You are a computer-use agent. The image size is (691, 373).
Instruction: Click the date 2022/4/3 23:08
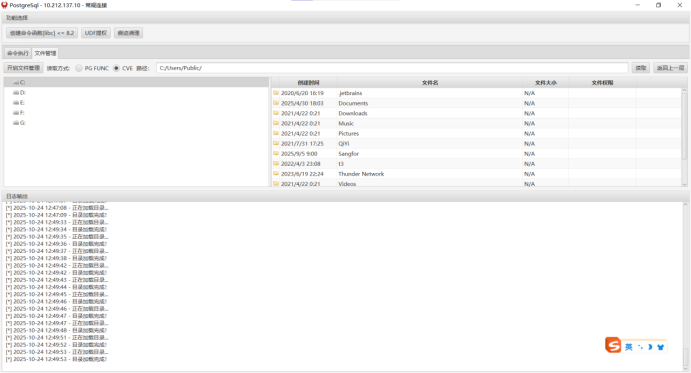click(301, 164)
